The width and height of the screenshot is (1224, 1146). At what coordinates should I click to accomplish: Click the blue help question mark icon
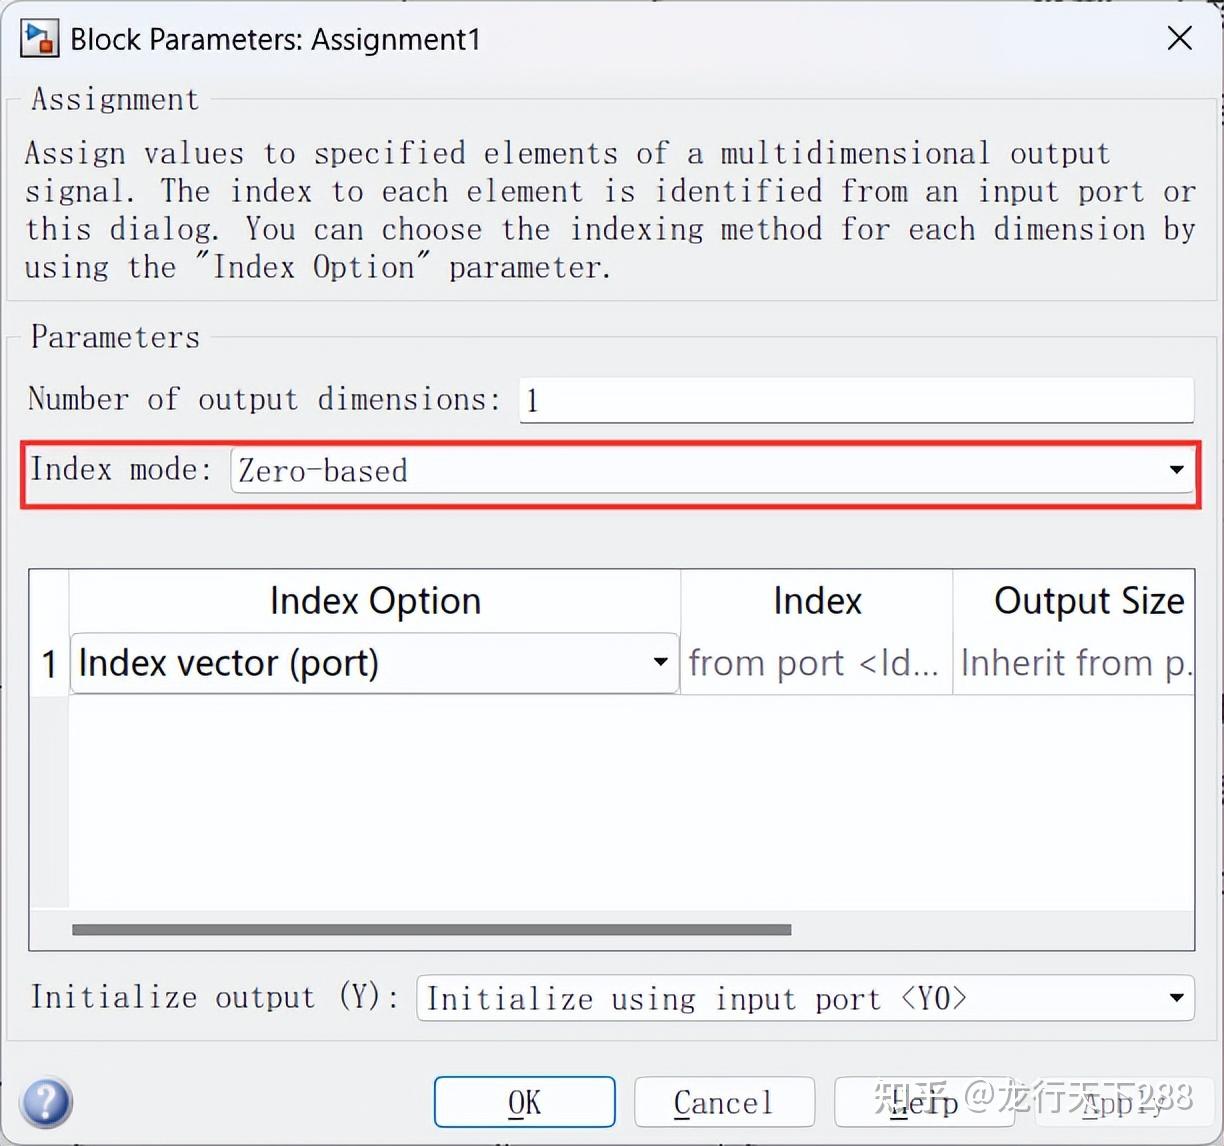click(46, 1102)
